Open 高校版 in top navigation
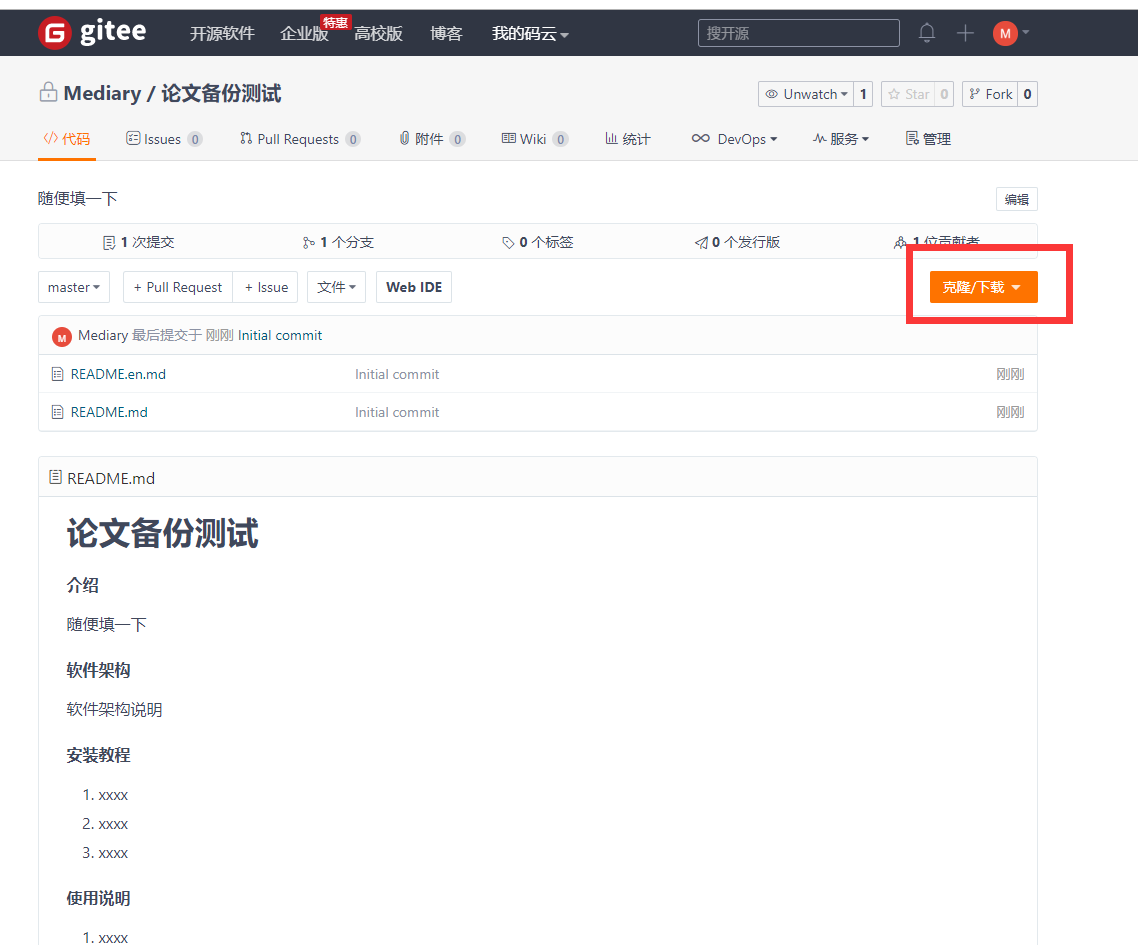Viewport: 1138px width, 945px height. point(378,33)
